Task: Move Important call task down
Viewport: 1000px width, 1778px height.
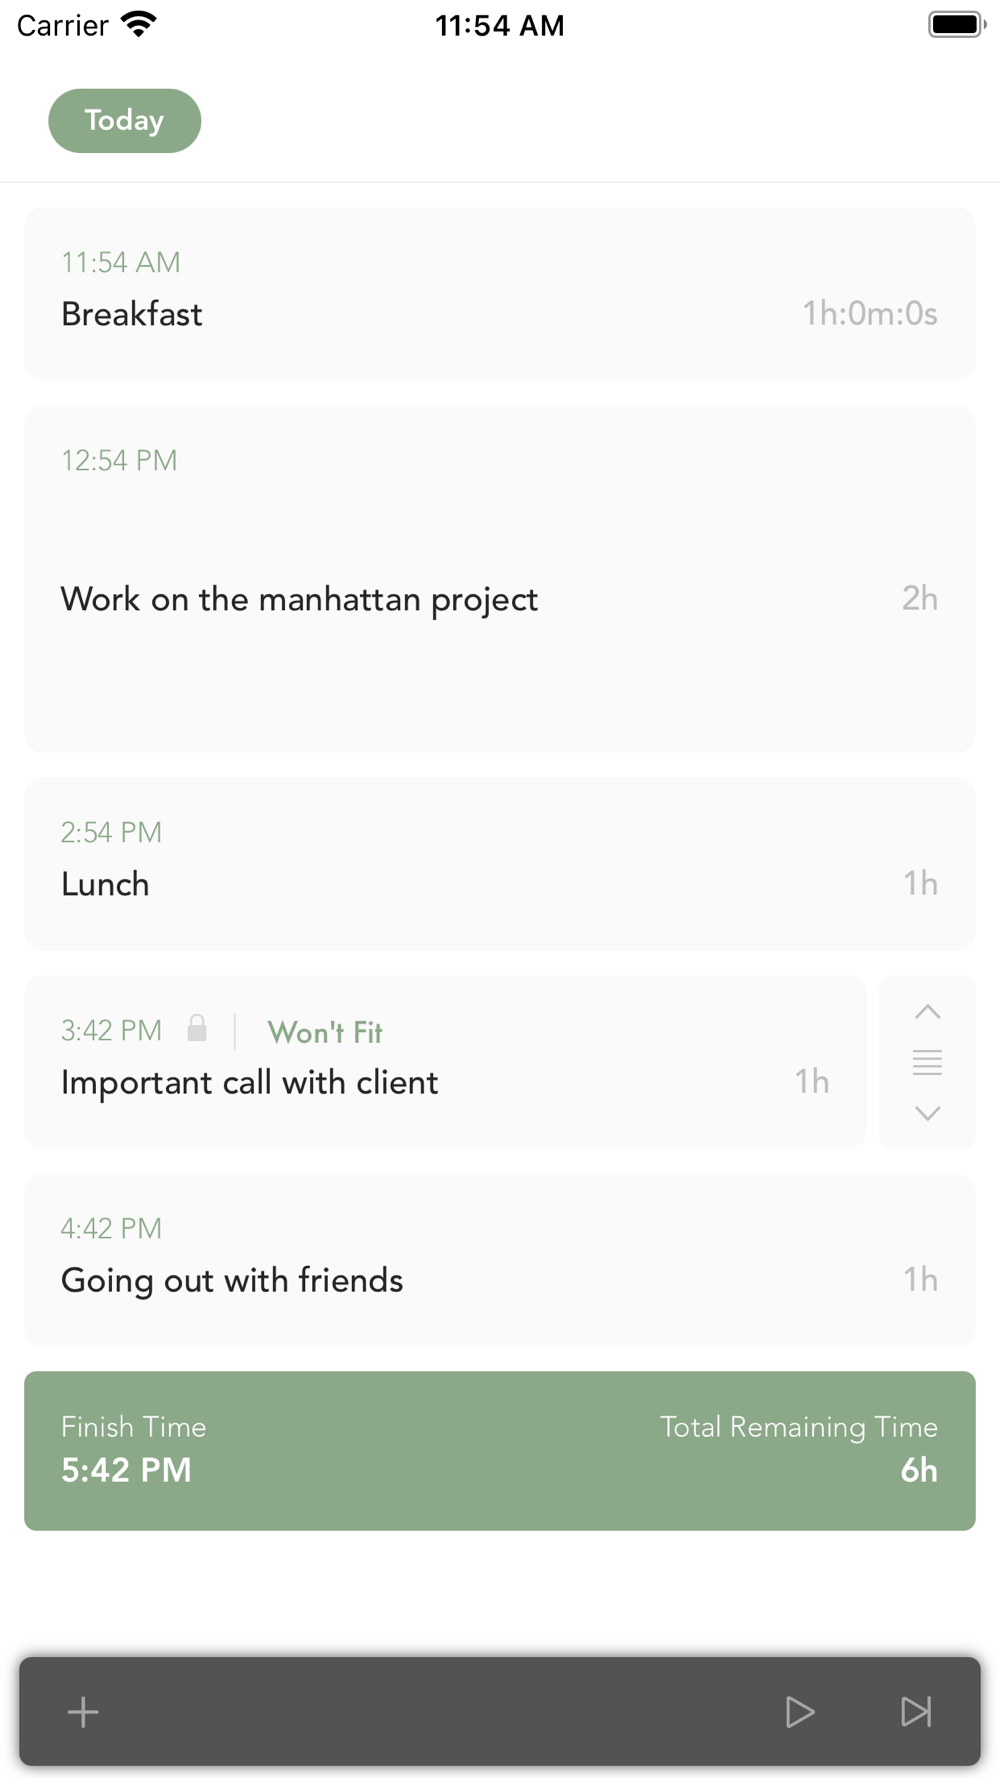Action: [x=927, y=1113]
